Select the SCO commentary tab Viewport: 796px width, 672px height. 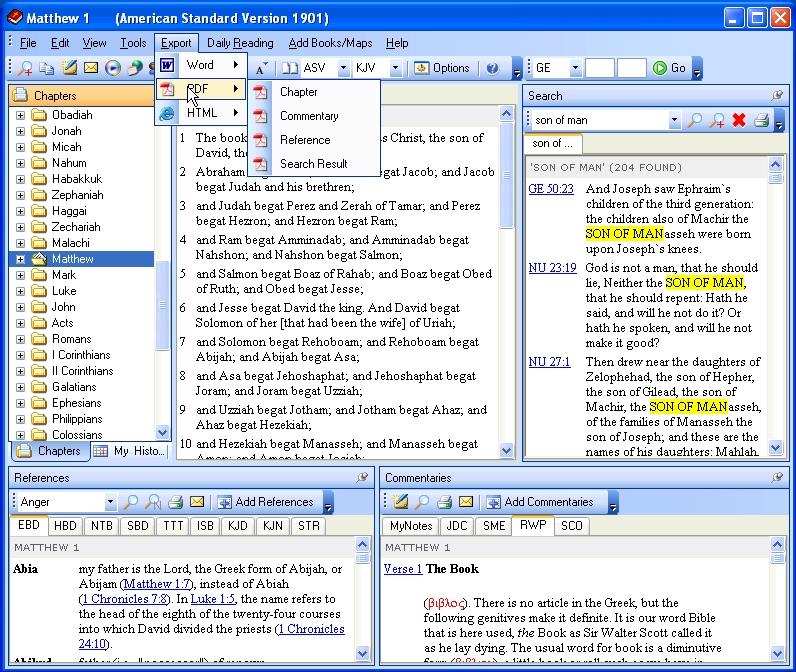[x=572, y=526]
